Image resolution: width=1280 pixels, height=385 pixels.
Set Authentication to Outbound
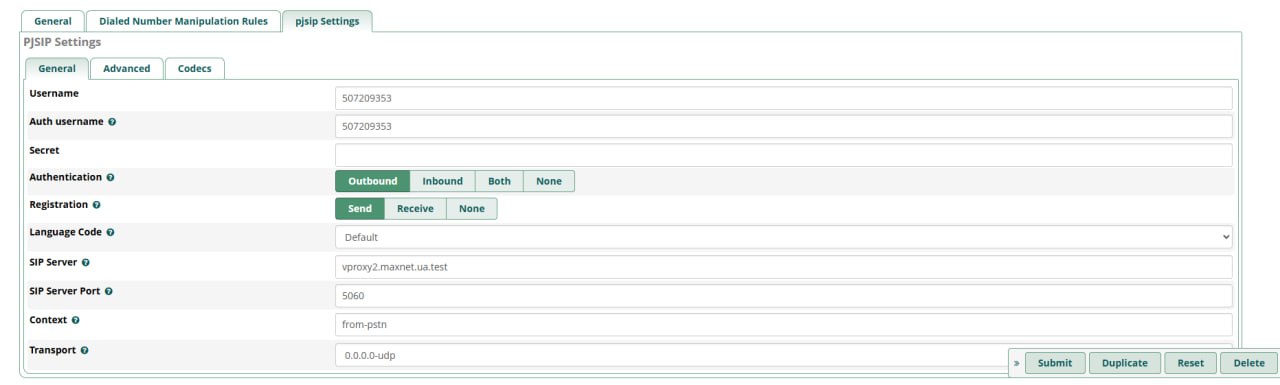coord(372,181)
